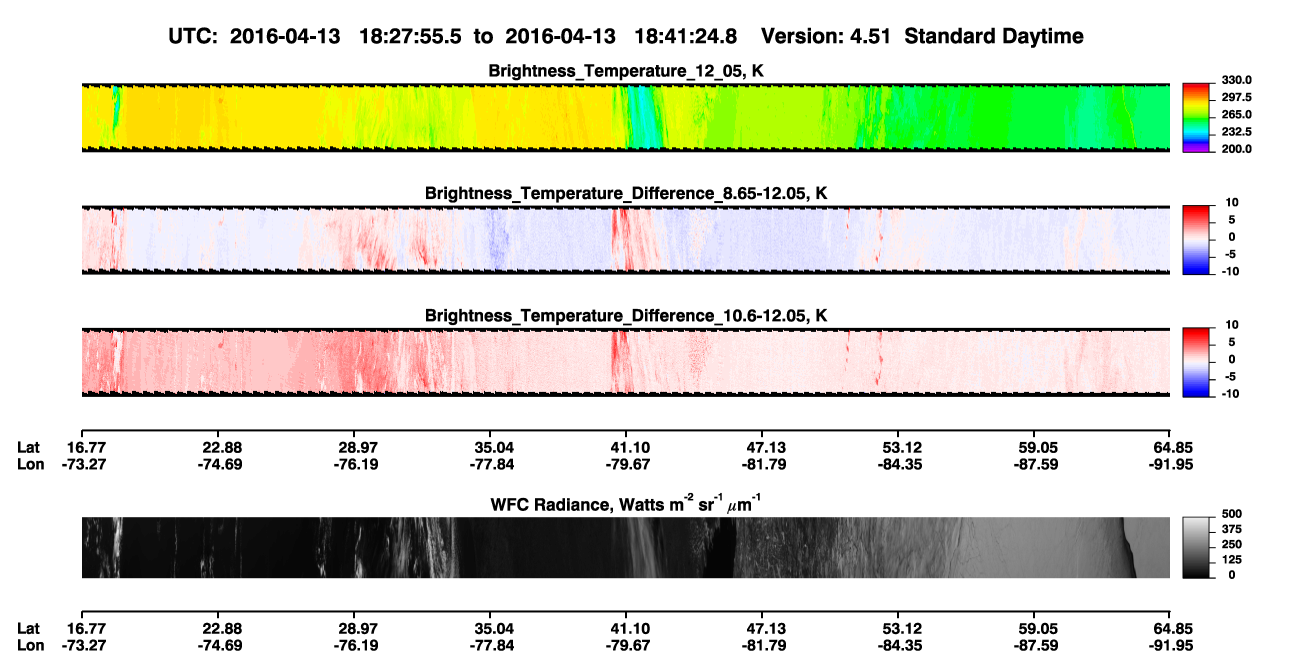1300x667 pixels.
Task: Click the 8.65-12.05 difference image strip
Action: point(626,239)
